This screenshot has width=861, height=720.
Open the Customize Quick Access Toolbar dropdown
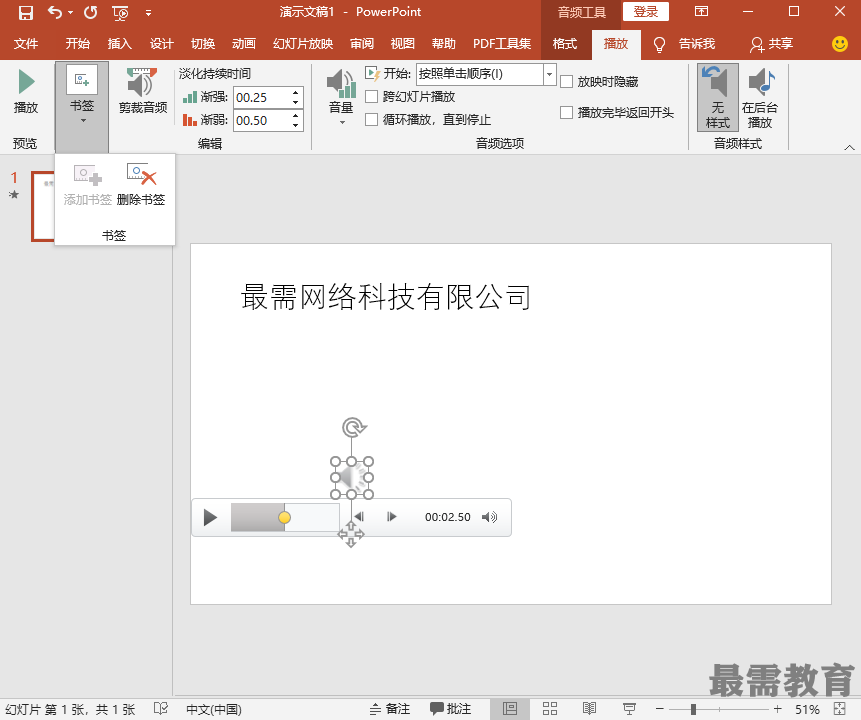click(148, 13)
